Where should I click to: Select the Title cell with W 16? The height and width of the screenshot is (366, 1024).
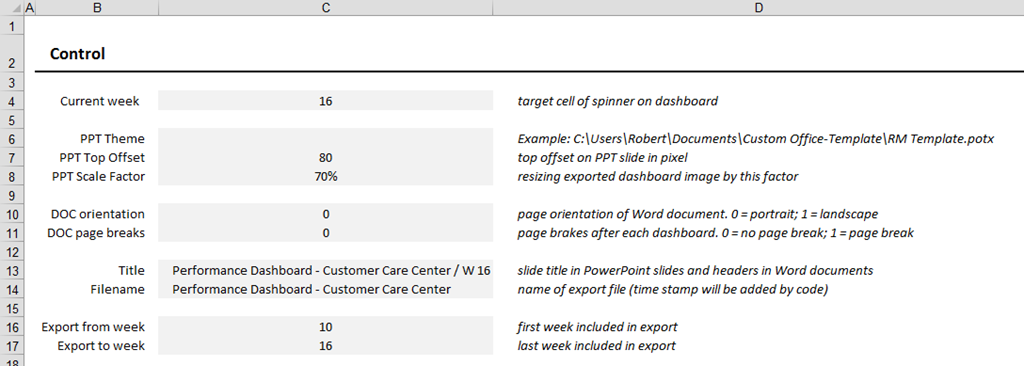[325, 271]
